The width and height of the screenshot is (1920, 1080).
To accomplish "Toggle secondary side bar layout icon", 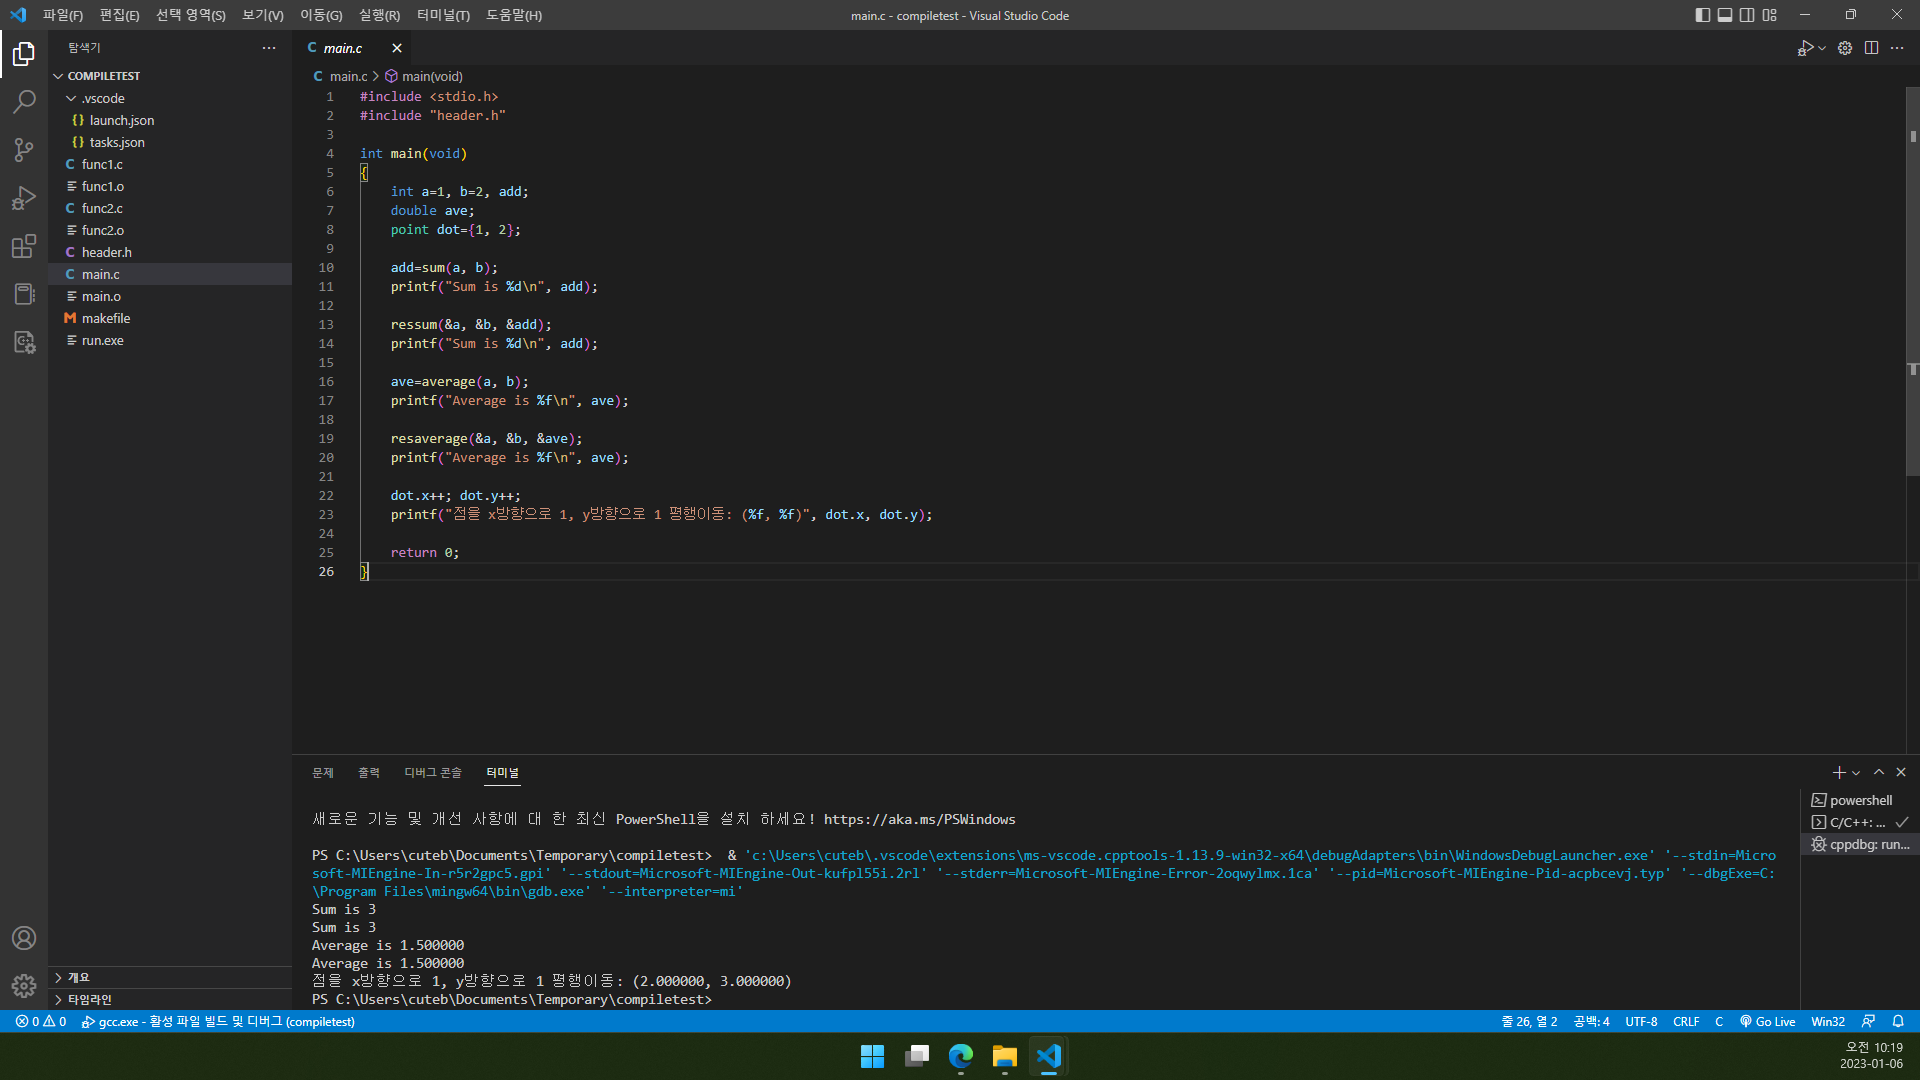I will click(1747, 15).
